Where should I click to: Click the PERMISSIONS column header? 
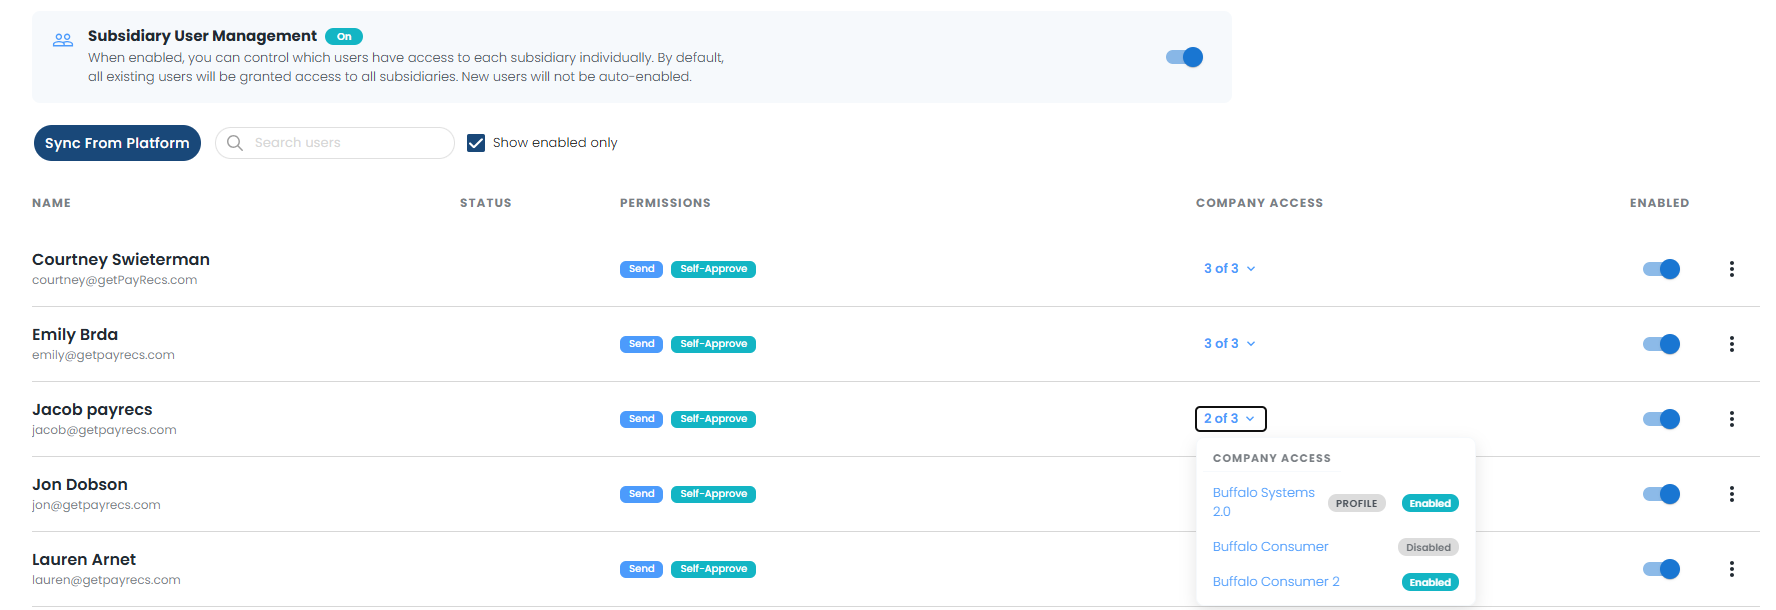click(x=665, y=203)
